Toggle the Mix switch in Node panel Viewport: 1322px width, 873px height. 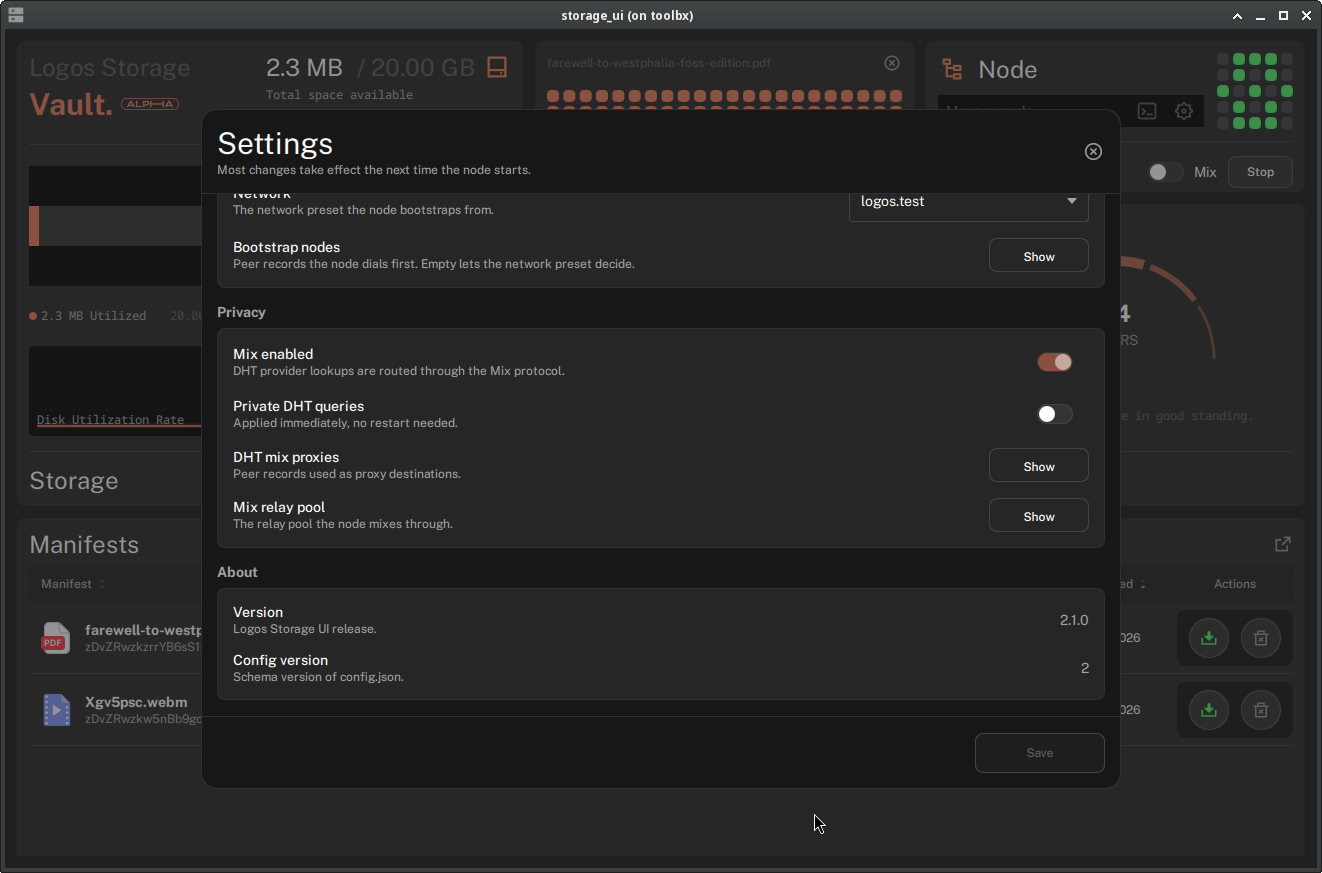click(x=1165, y=172)
